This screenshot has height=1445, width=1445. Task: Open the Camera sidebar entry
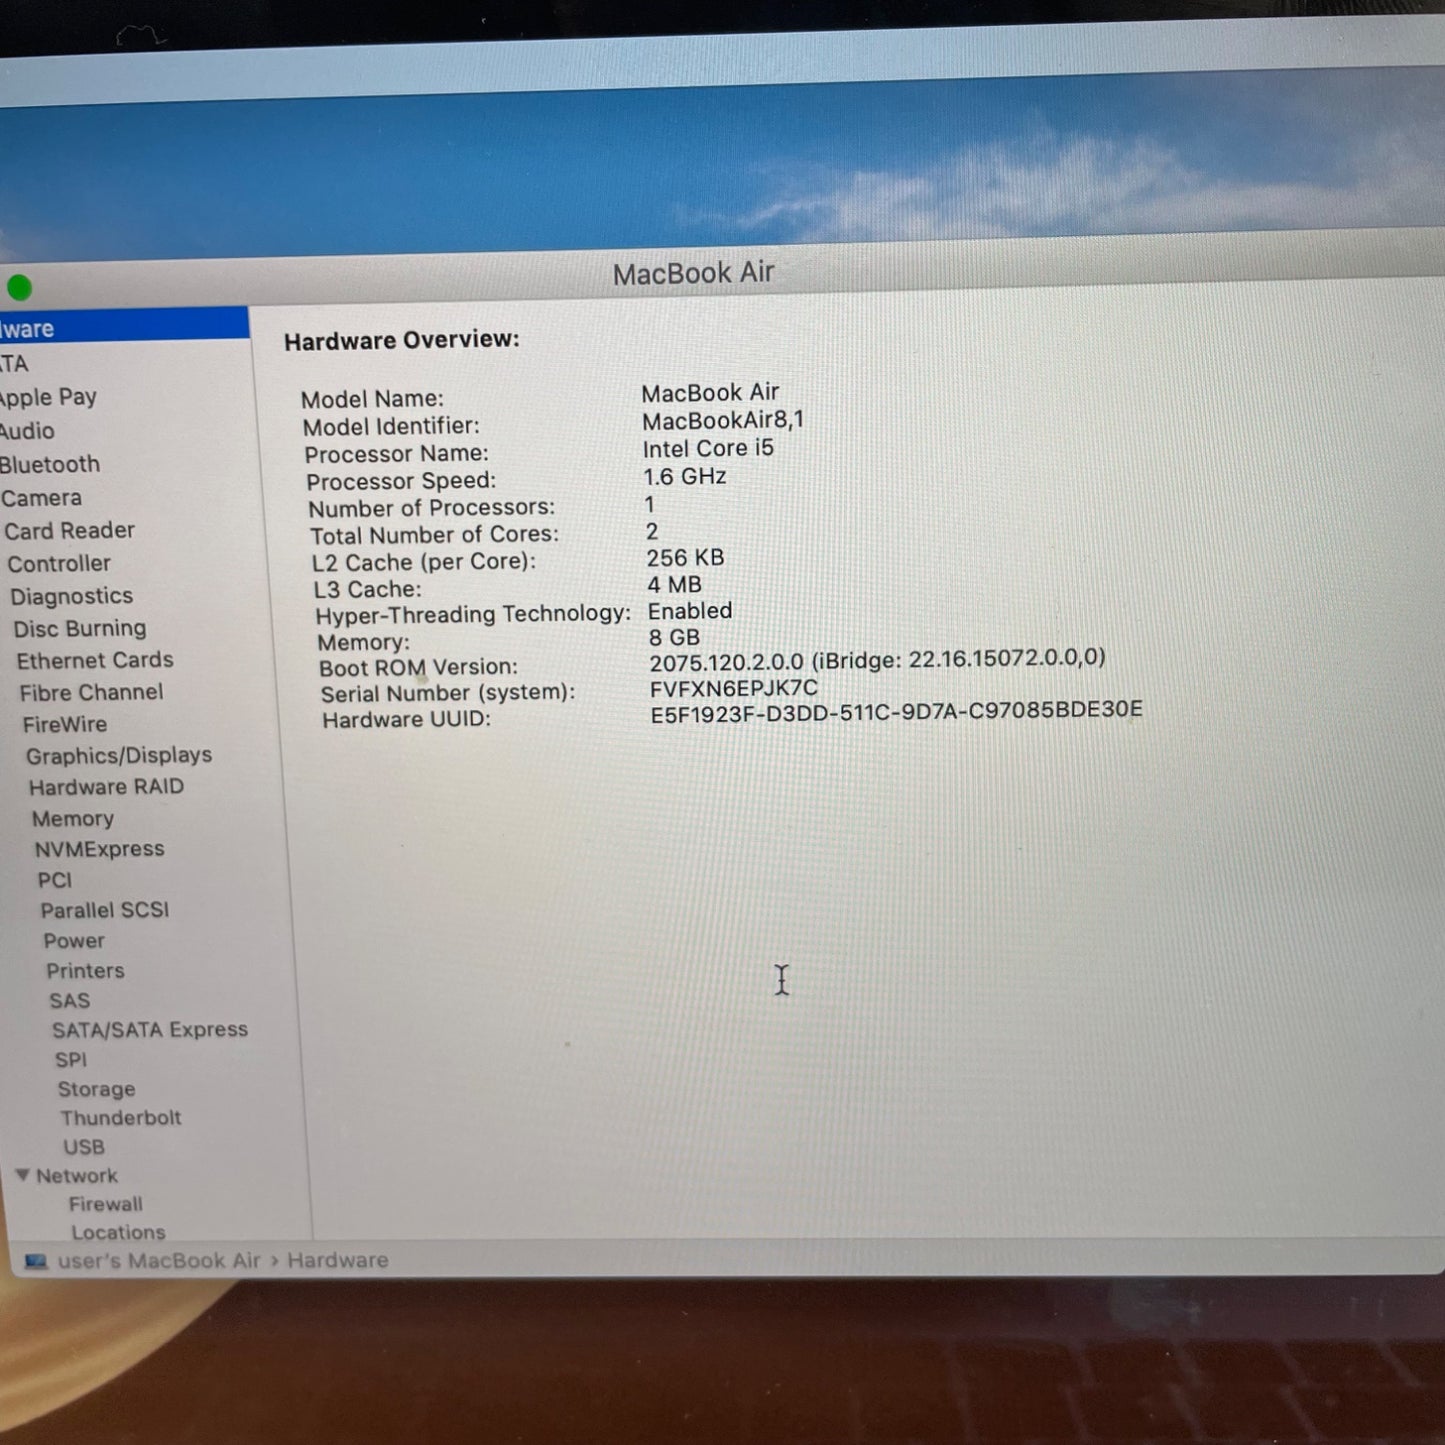(x=42, y=498)
